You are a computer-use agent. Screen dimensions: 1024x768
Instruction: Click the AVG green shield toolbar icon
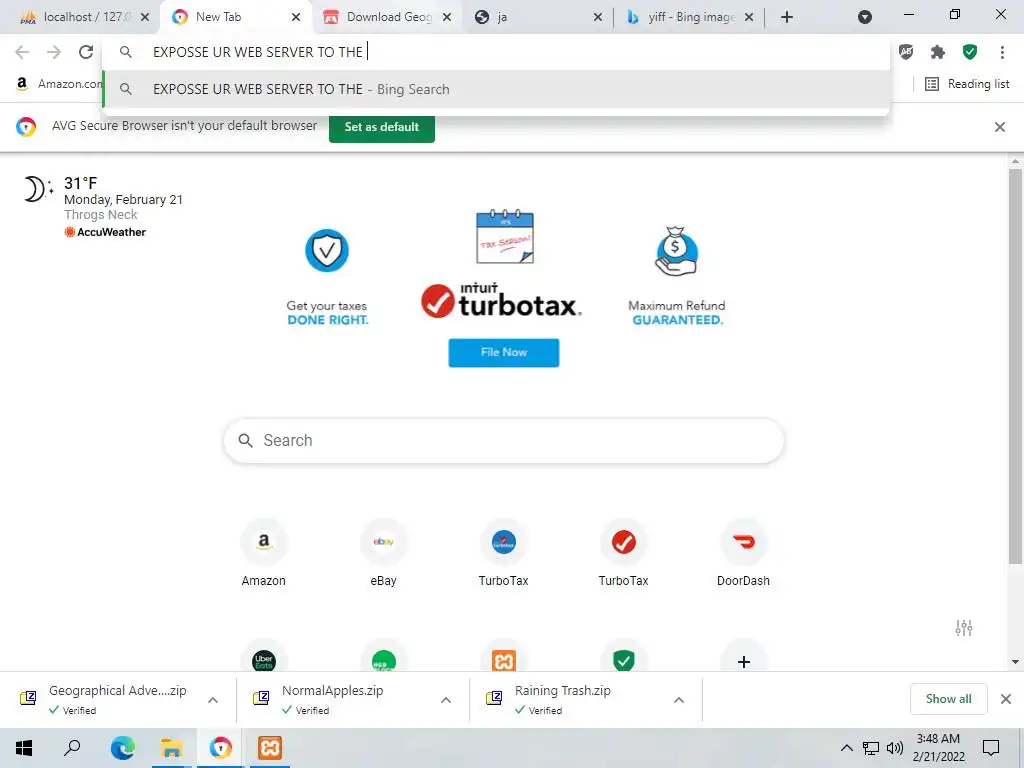click(970, 52)
